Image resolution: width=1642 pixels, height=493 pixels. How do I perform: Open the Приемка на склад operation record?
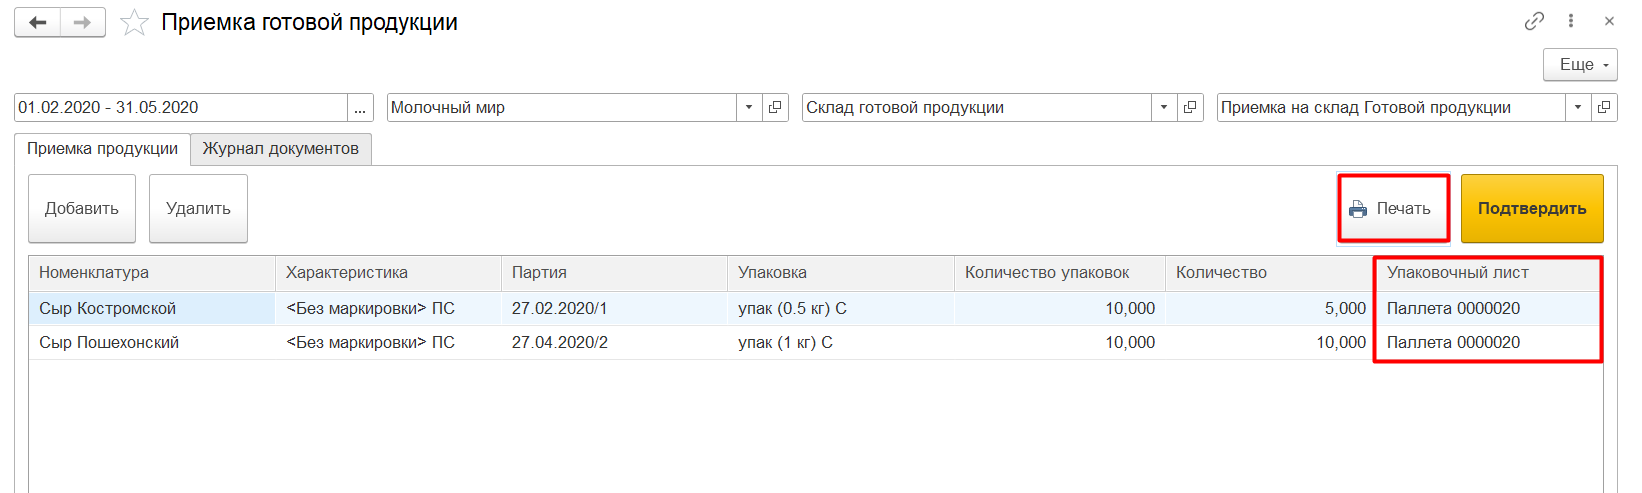click(1604, 108)
